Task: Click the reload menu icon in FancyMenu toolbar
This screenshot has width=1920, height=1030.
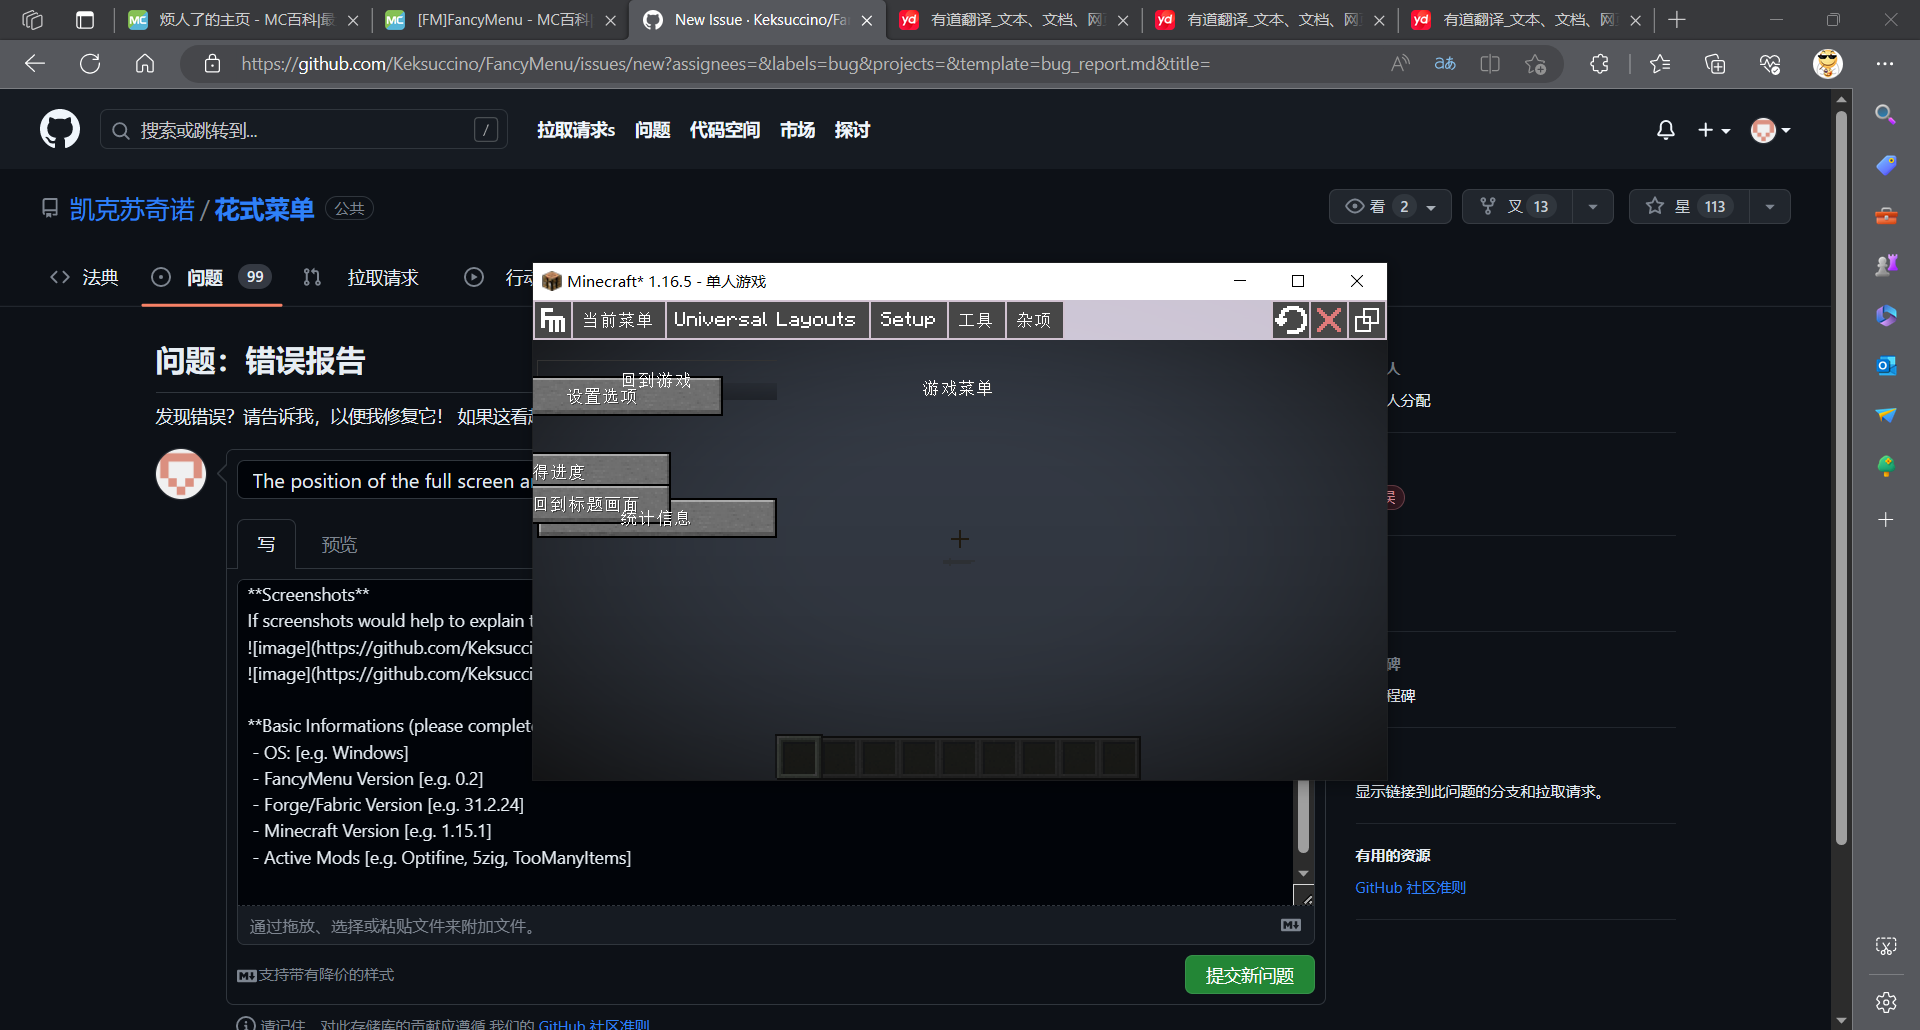Action: 1291,319
